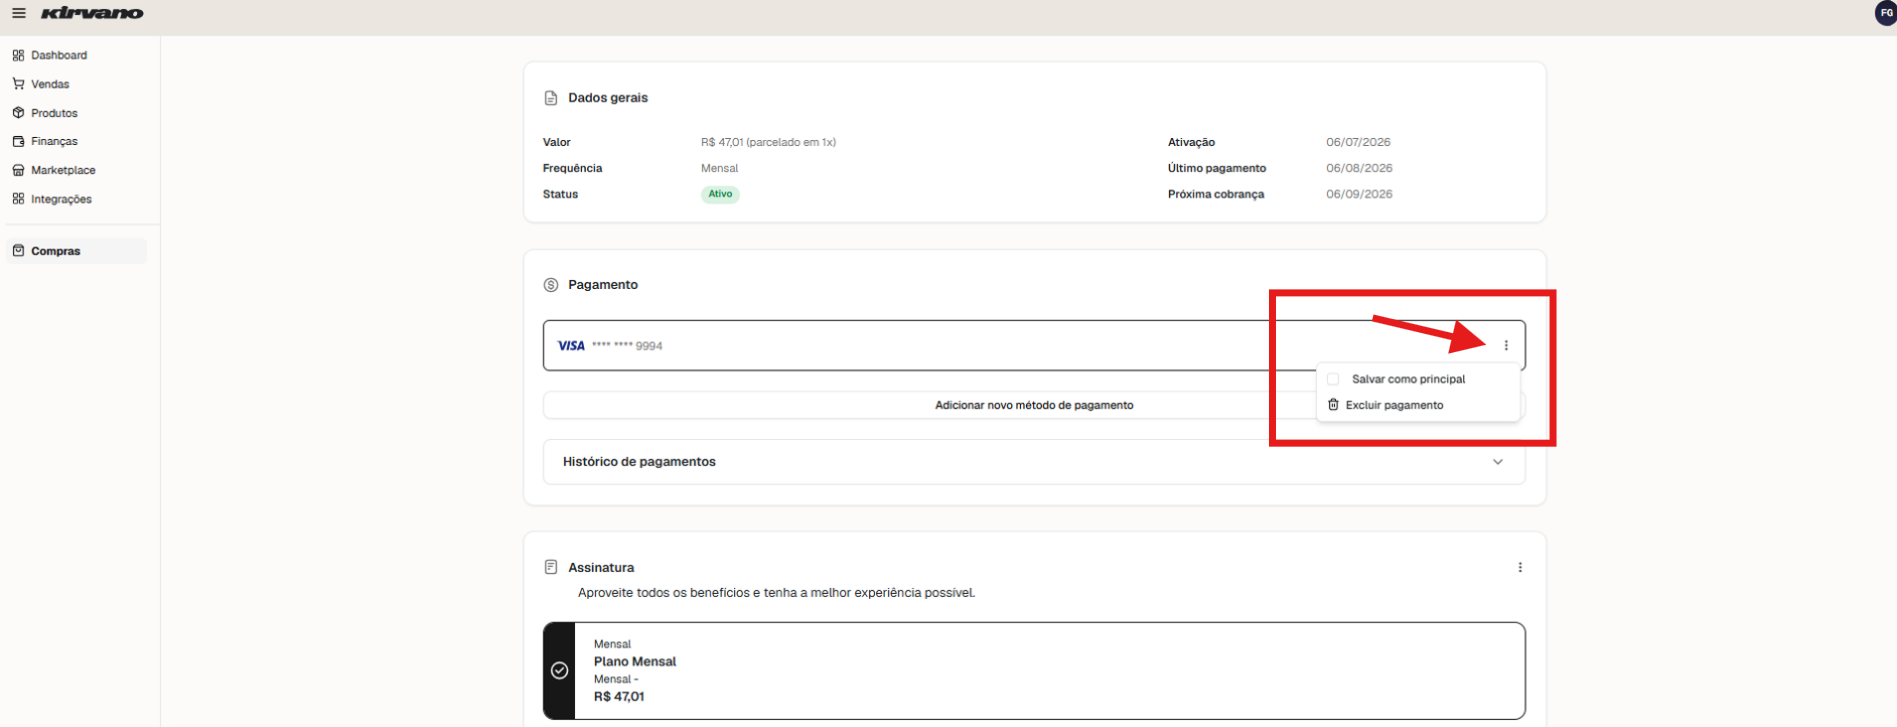Click the Pagamento section heading

click(603, 285)
